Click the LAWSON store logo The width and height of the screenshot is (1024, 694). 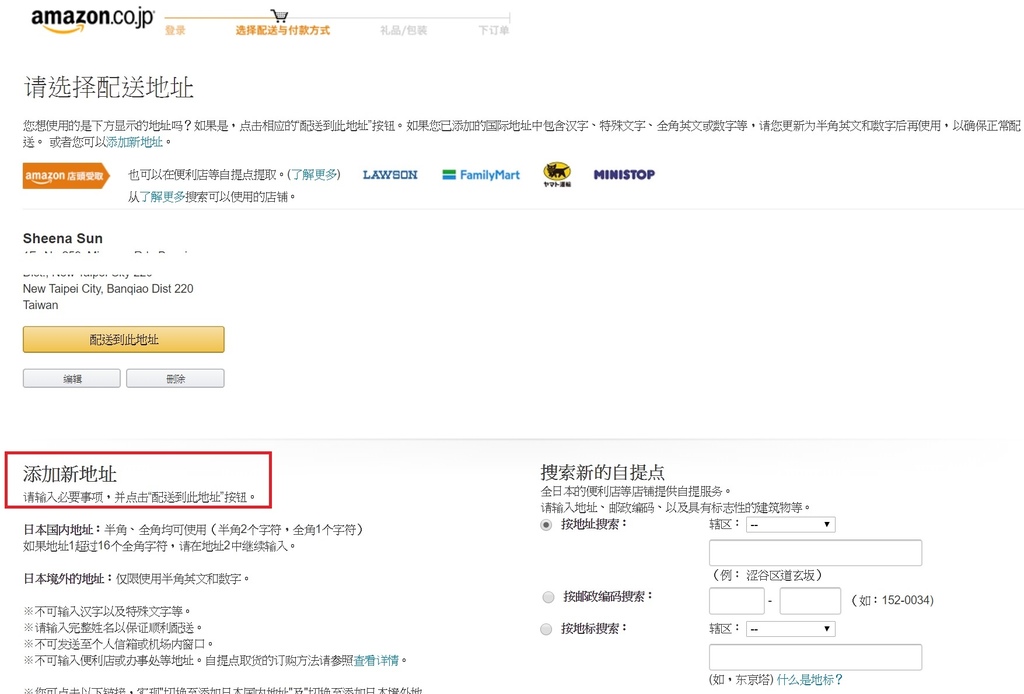click(x=390, y=175)
